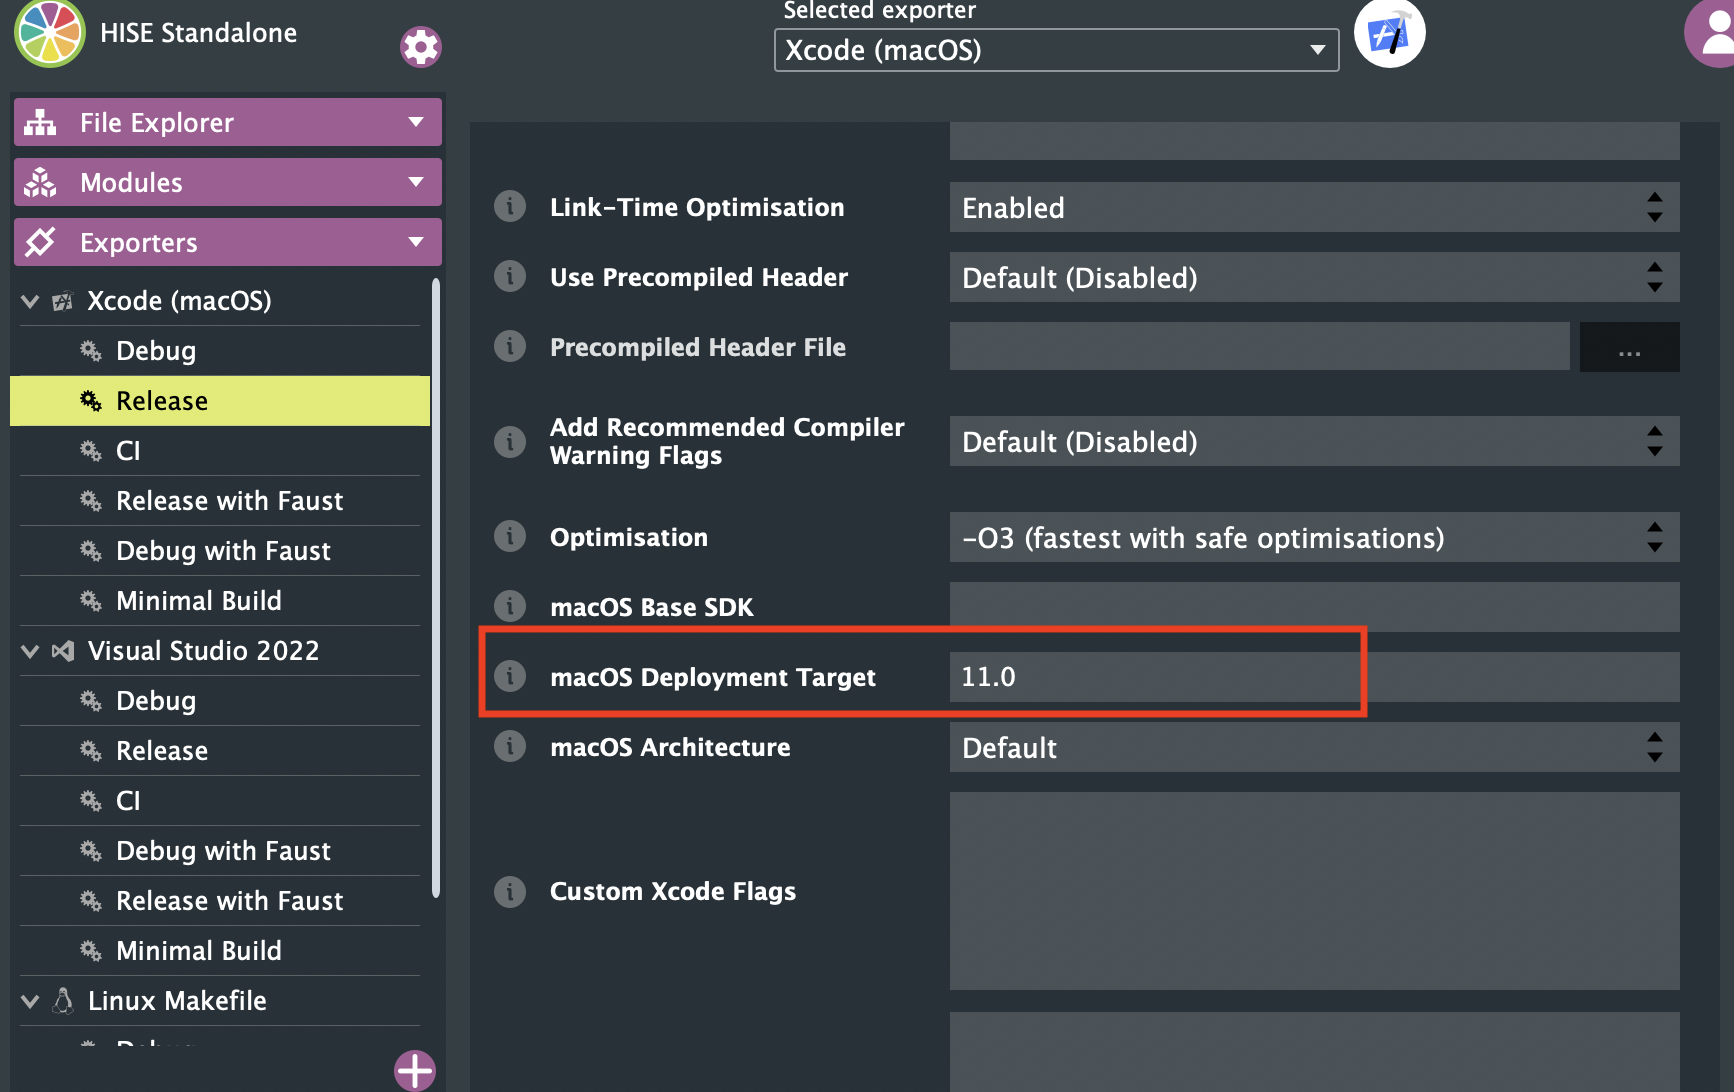Select Minimal Build under Visual Studio 2022
The height and width of the screenshot is (1092, 1734).
tap(220, 951)
